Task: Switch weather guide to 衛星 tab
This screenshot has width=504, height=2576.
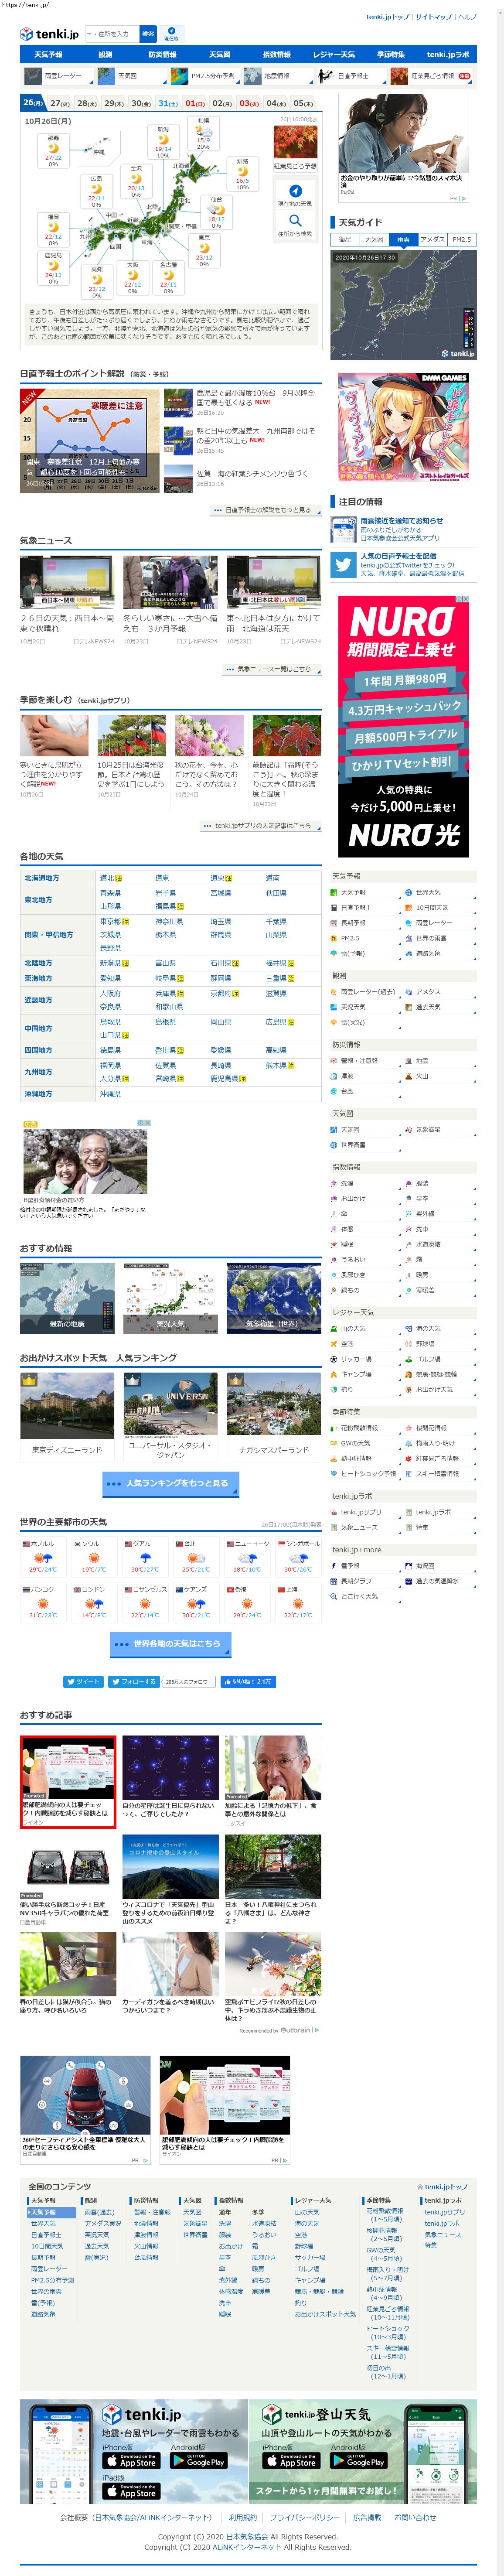Action: [x=346, y=240]
